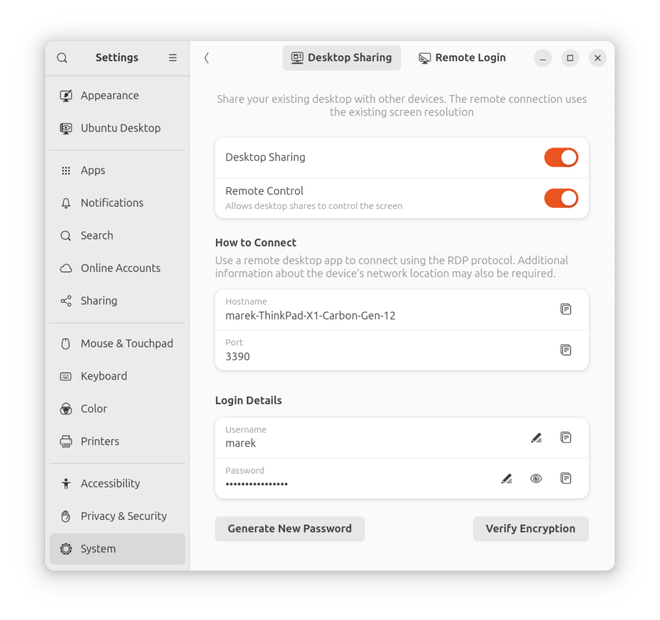
Task: Open Appearance settings
Action: 117,96
